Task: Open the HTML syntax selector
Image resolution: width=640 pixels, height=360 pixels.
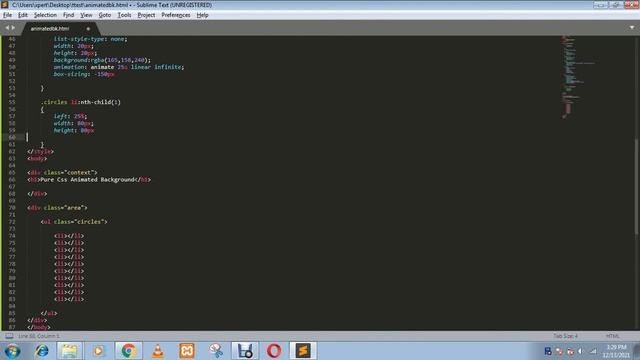Action: tap(613, 336)
